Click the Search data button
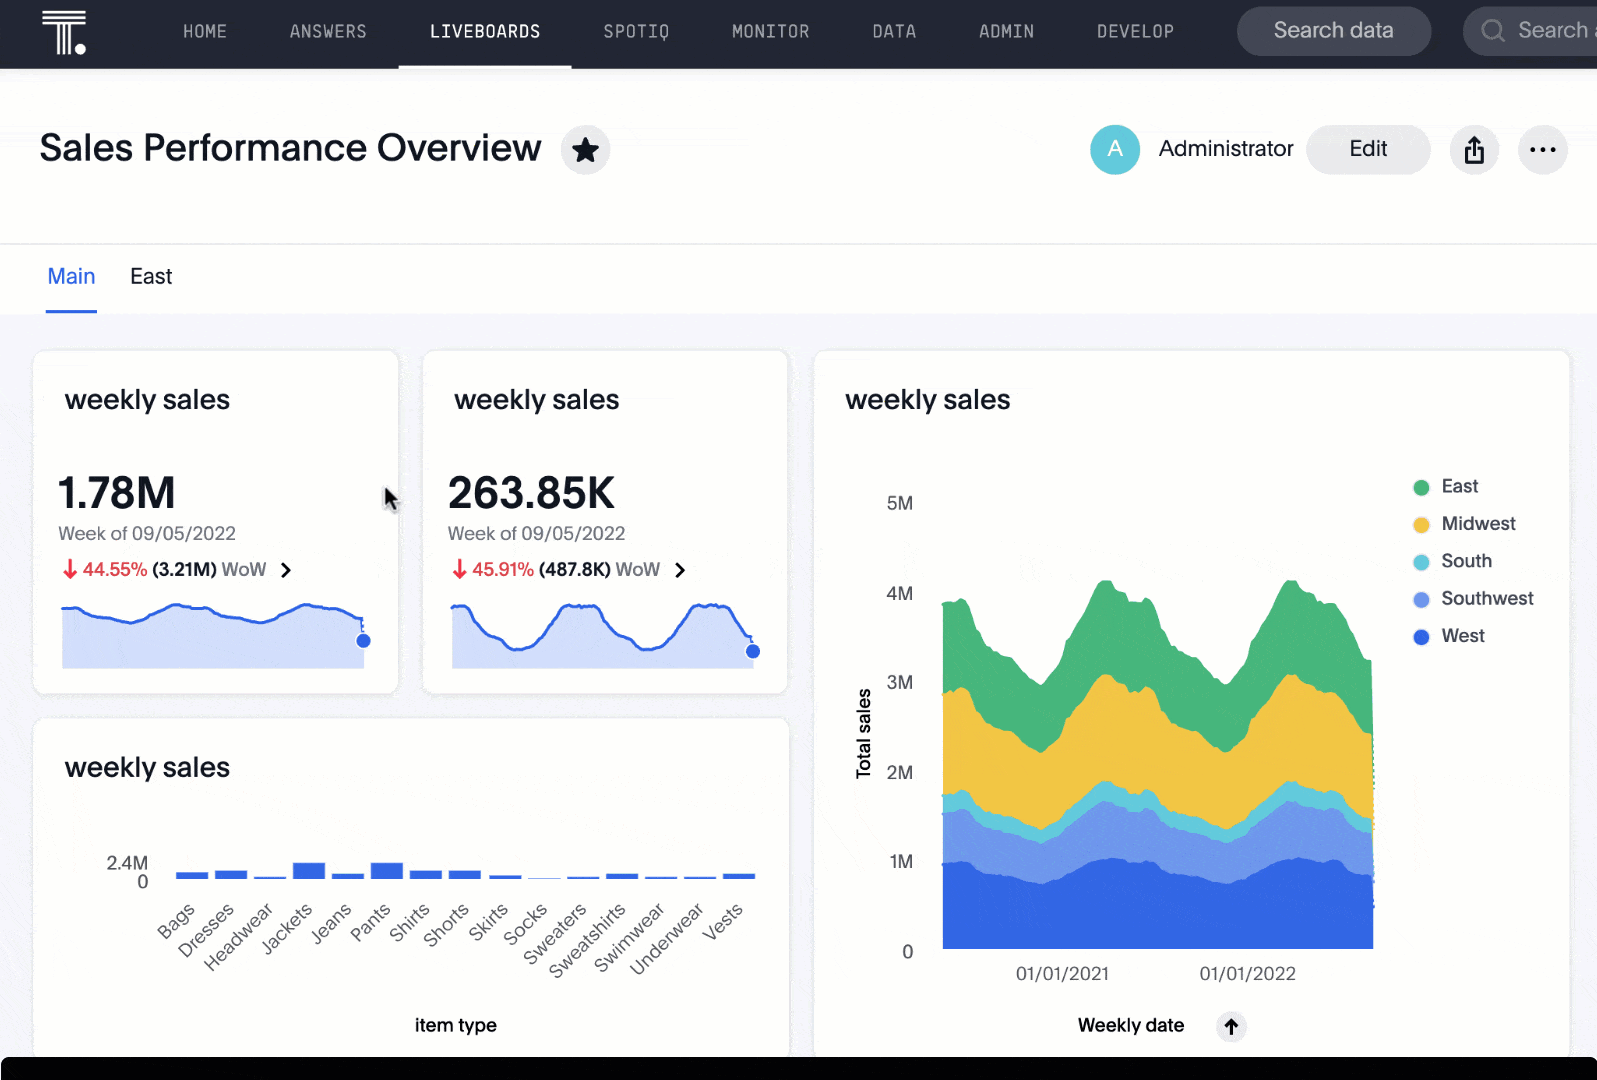Screen dimensions: 1597x1080 (1332, 31)
